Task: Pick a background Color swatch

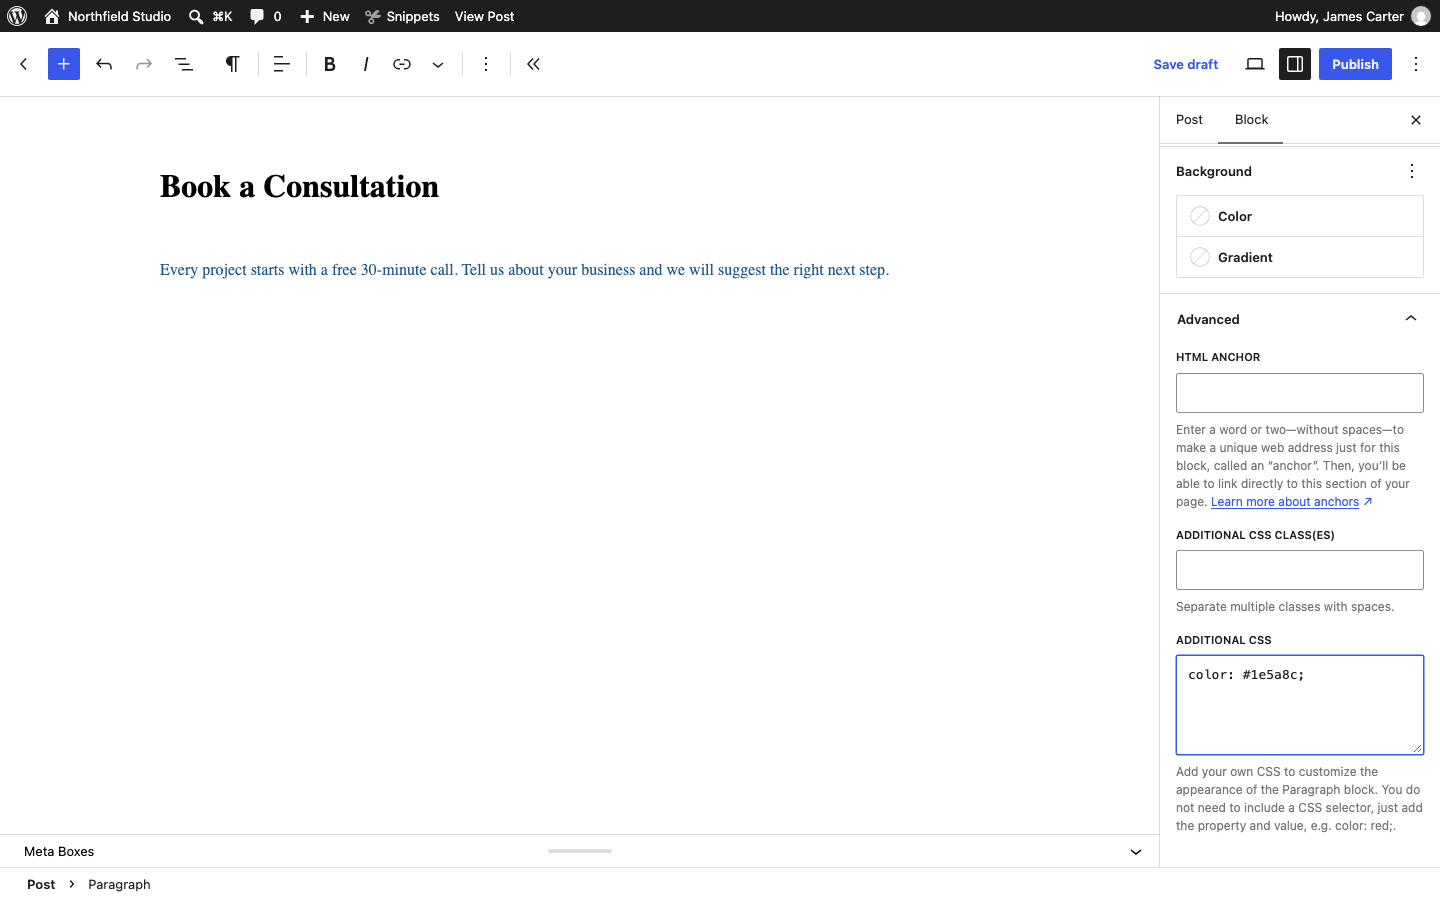Action: [1300, 216]
